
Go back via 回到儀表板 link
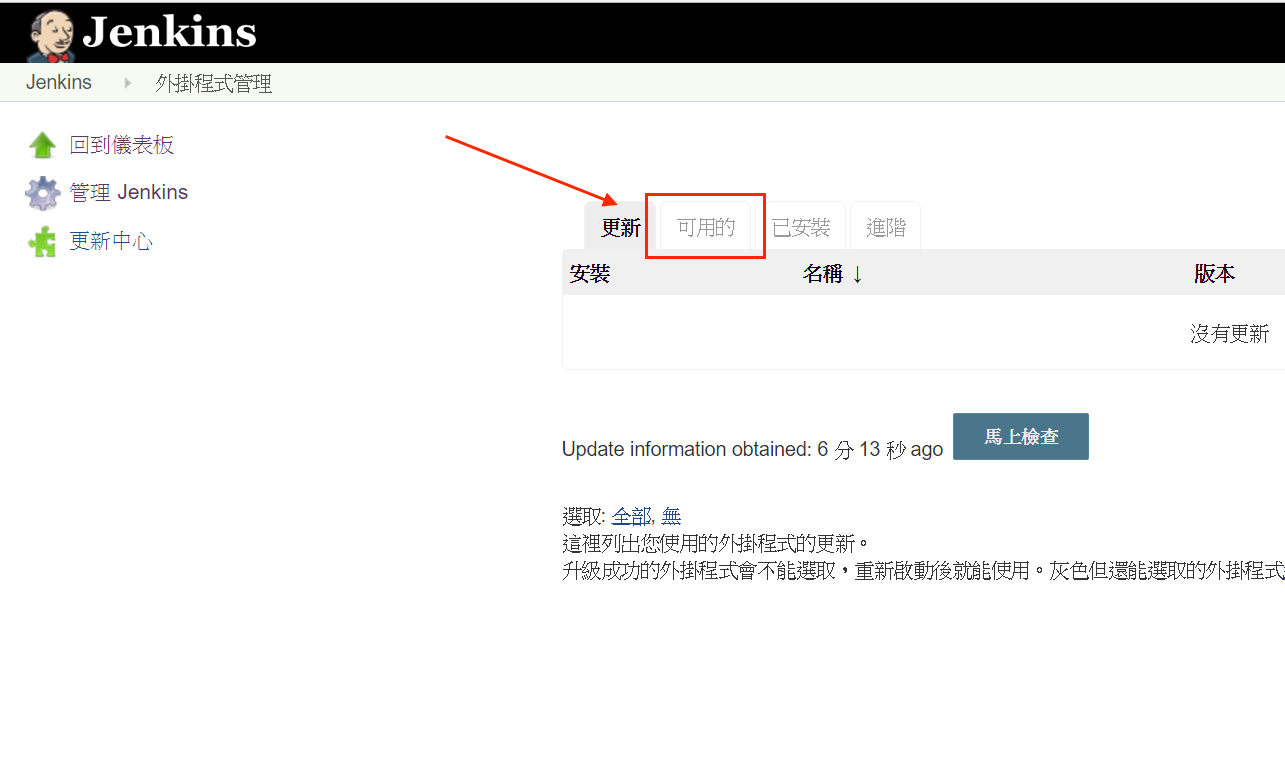click(x=122, y=145)
